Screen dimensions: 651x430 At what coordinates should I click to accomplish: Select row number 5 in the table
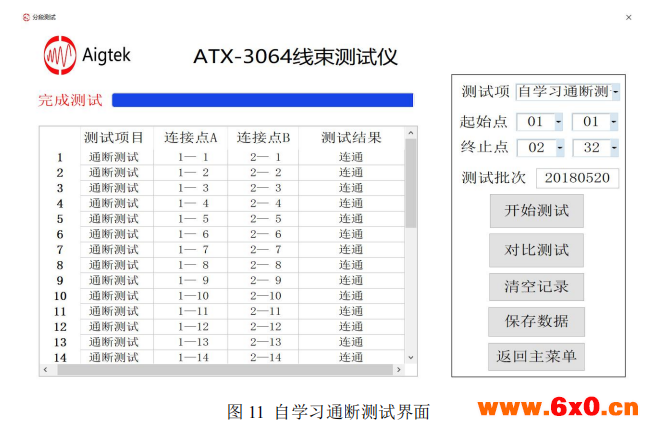point(60,219)
